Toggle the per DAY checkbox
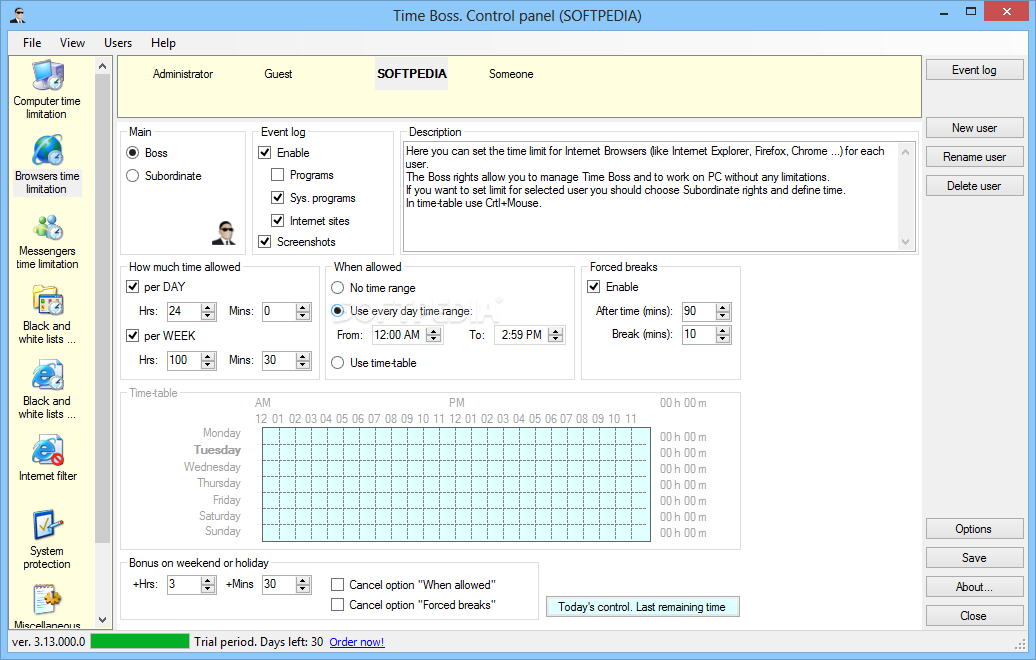Screen dimensions: 1036x660 click(x=132, y=287)
